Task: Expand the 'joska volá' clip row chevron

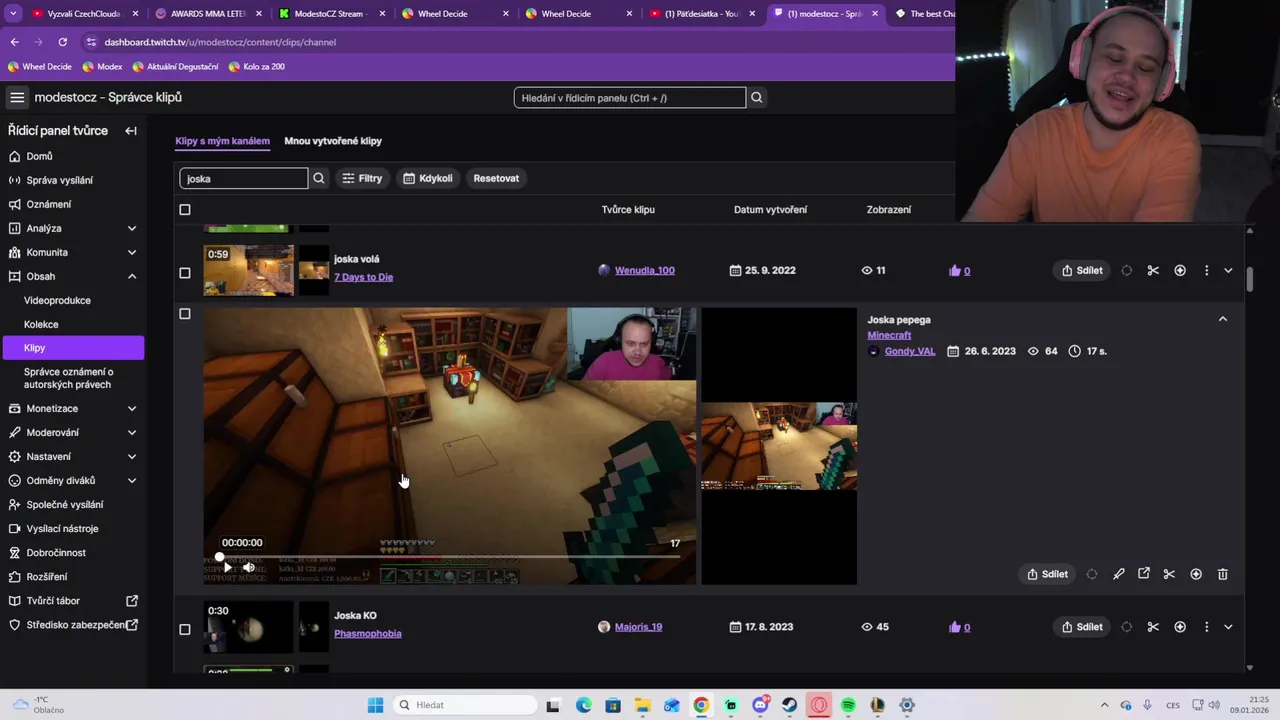Action: [1228, 270]
